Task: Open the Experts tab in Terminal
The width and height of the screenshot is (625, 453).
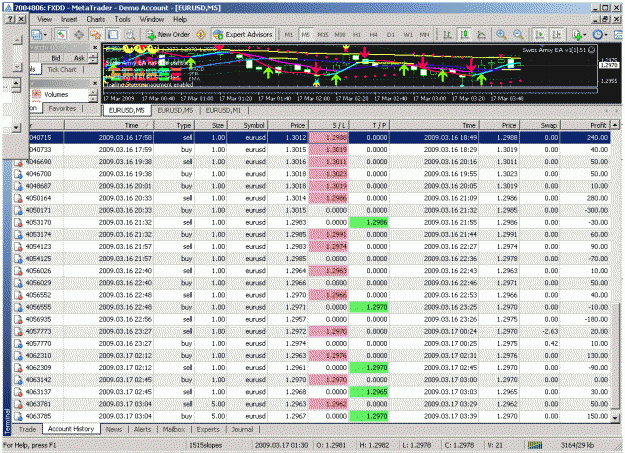Action: [208, 429]
